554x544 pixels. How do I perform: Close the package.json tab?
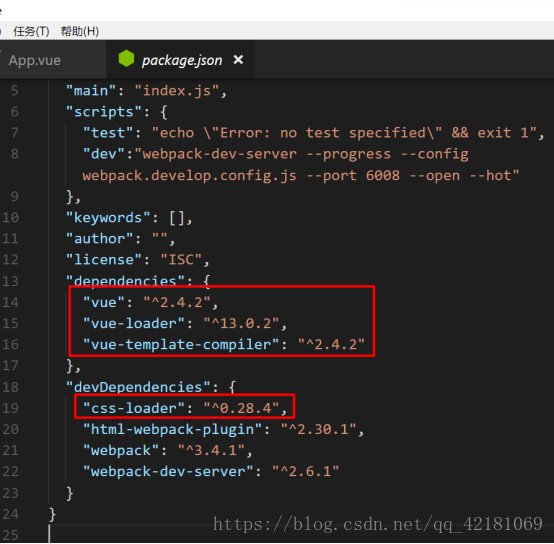click(238, 60)
